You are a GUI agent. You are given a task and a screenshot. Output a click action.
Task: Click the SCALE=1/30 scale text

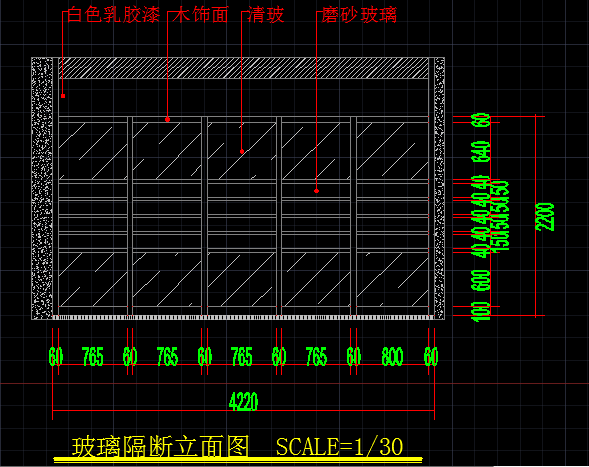(x=339, y=447)
